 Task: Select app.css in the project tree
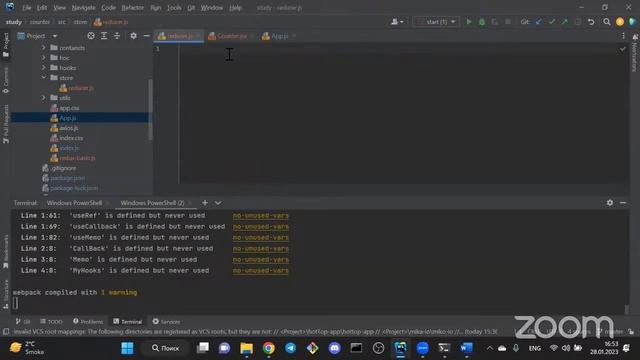69,108
